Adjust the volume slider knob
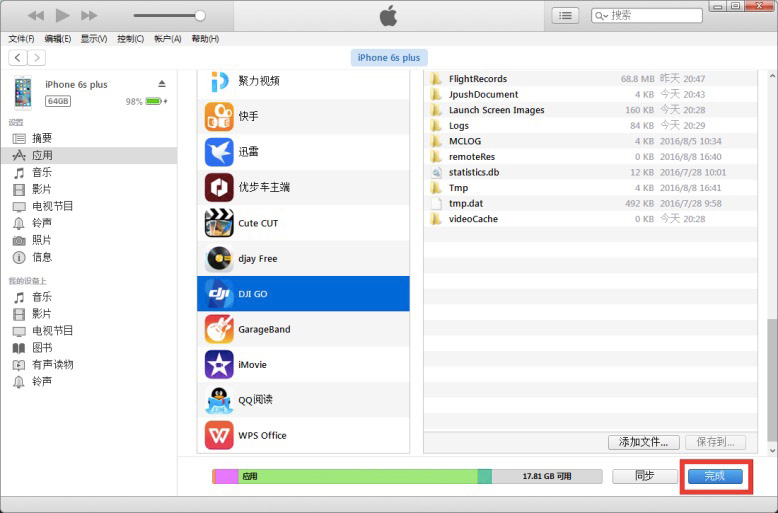 tap(200, 15)
